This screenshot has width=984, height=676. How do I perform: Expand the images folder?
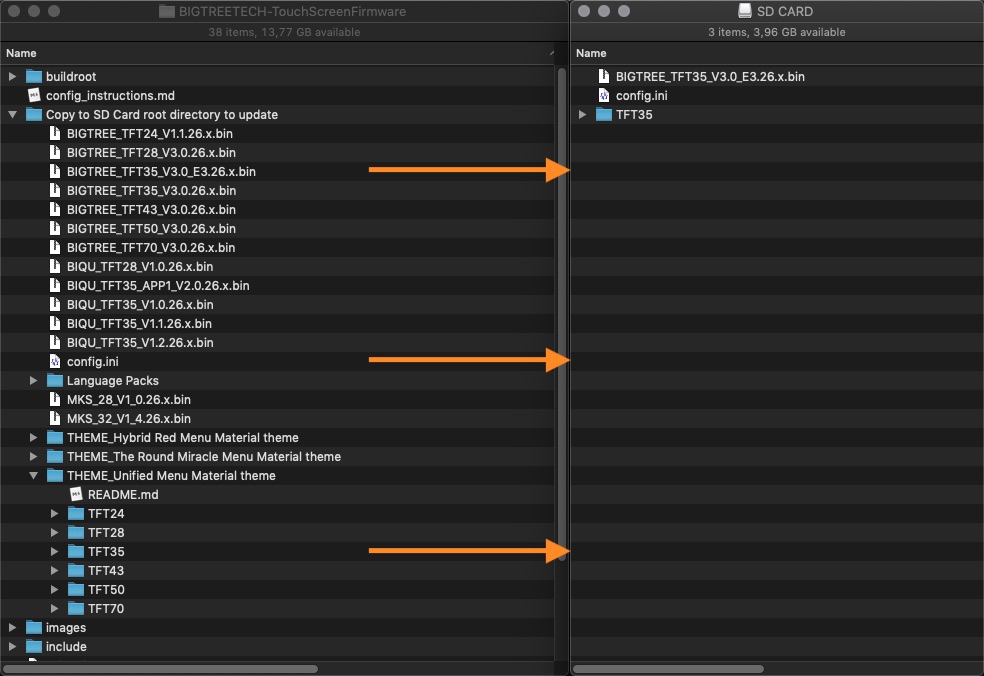(x=12, y=628)
